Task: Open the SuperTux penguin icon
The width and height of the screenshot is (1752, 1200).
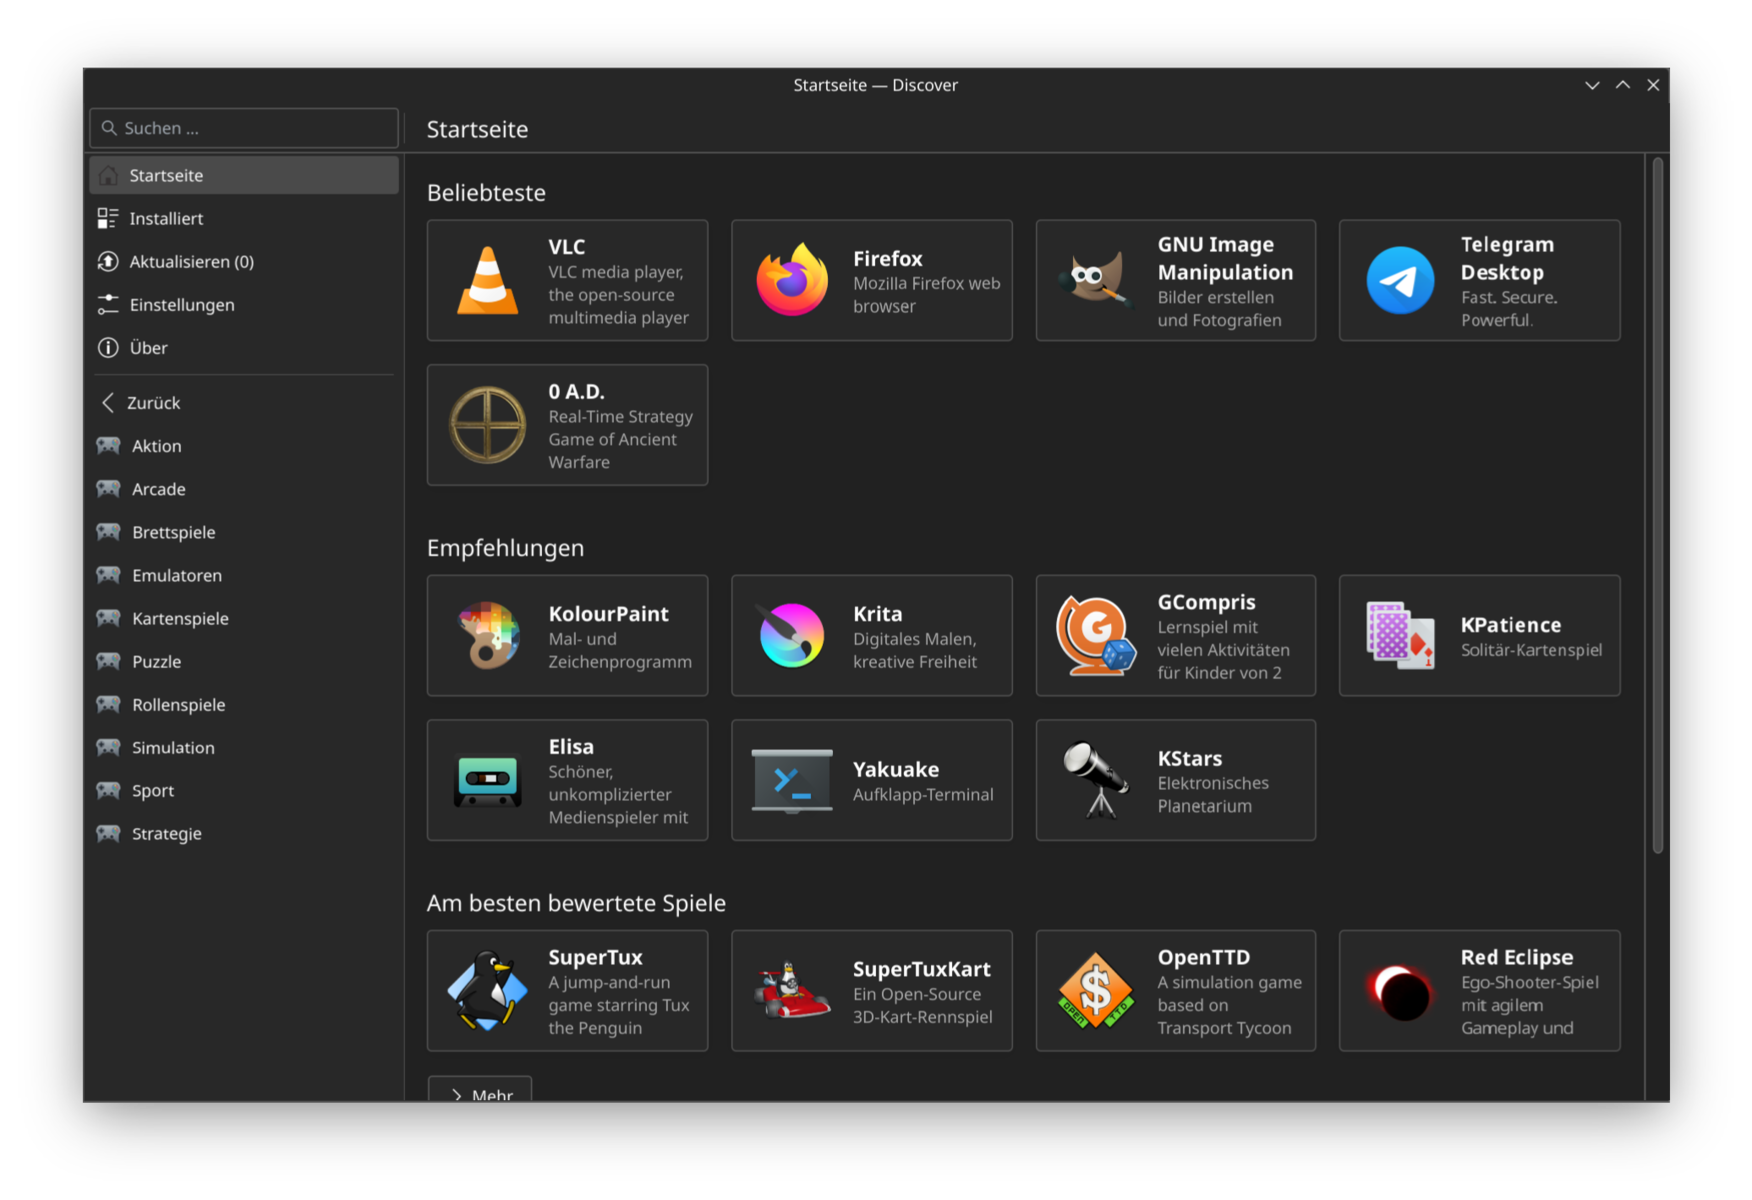Action: pos(488,990)
